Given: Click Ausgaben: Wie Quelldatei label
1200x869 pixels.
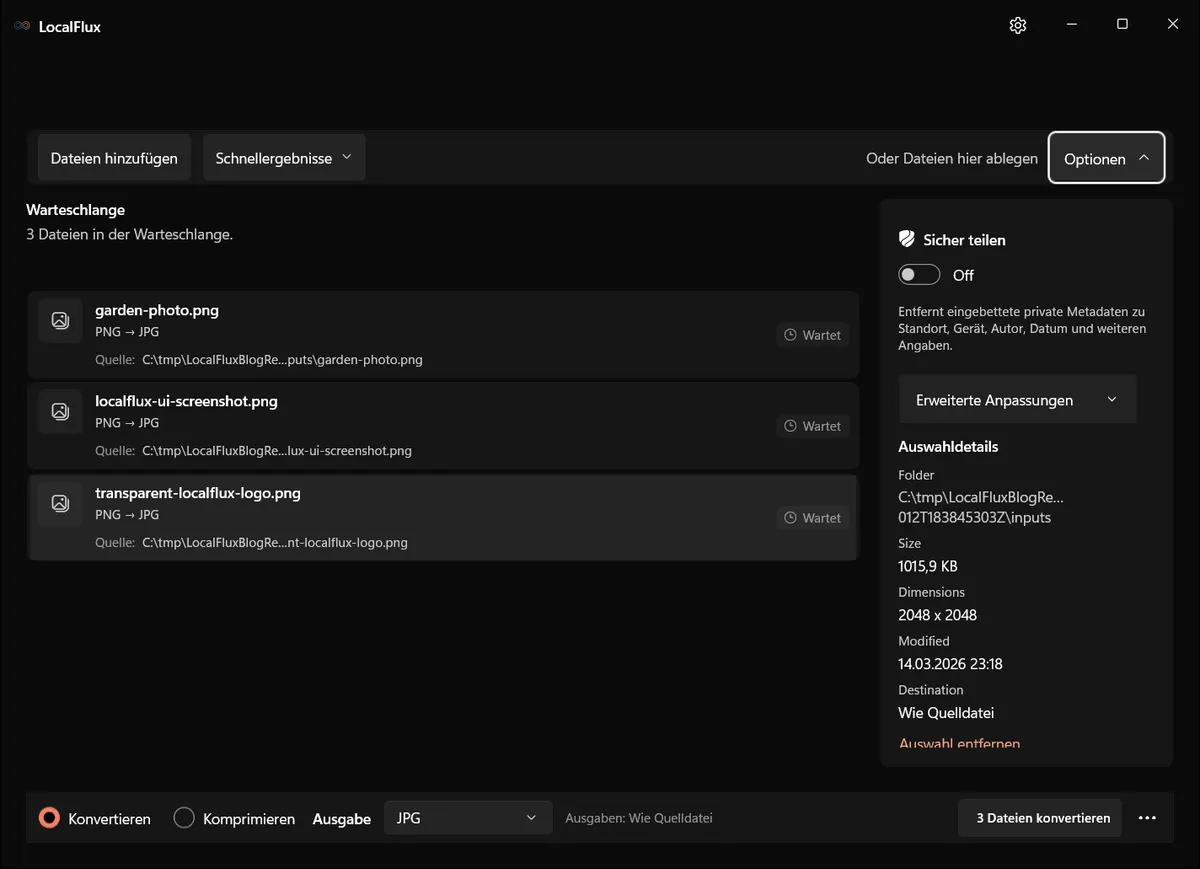Looking at the screenshot, I should (x=639, y=818).
